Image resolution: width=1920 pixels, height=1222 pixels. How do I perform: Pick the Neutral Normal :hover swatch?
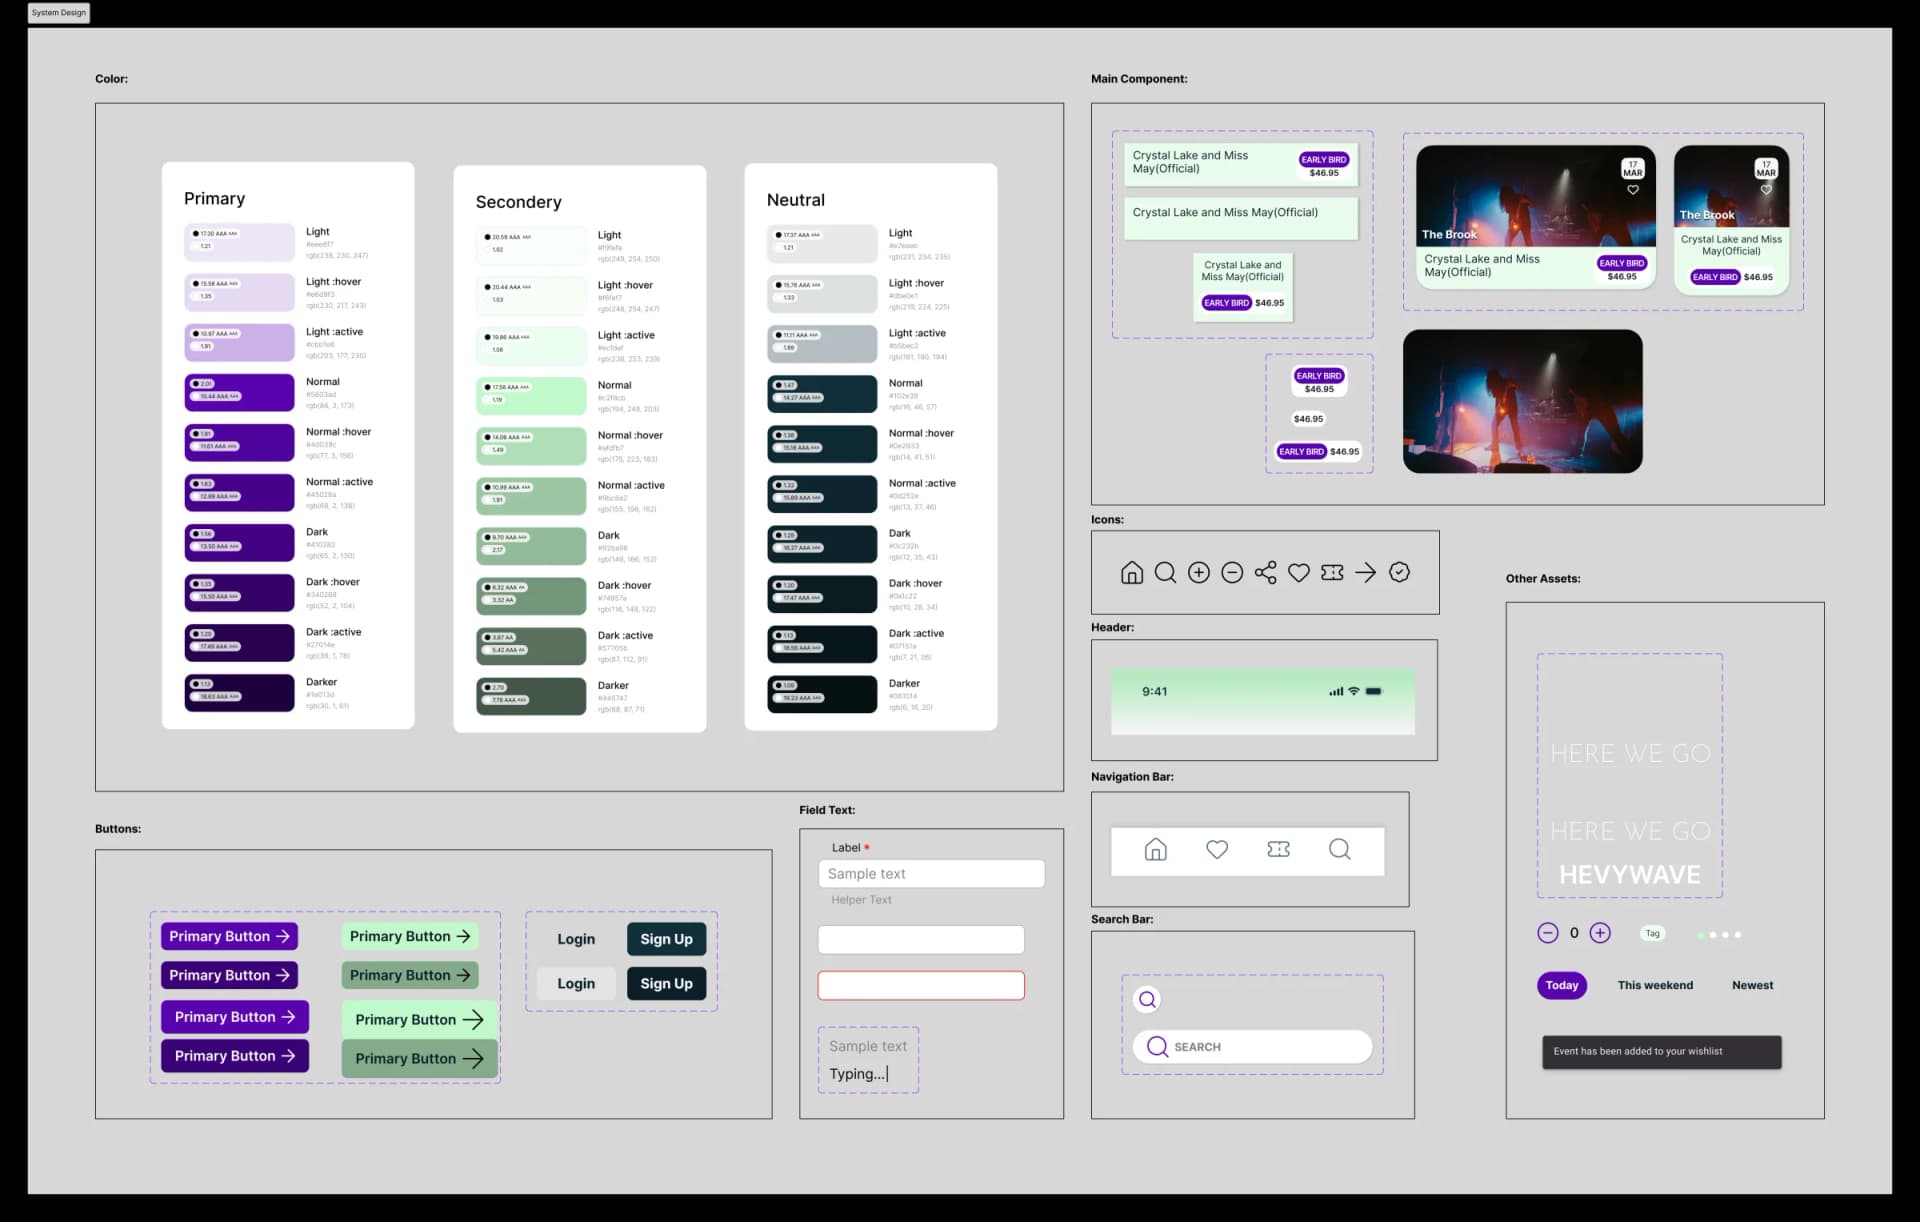point(822,444)
